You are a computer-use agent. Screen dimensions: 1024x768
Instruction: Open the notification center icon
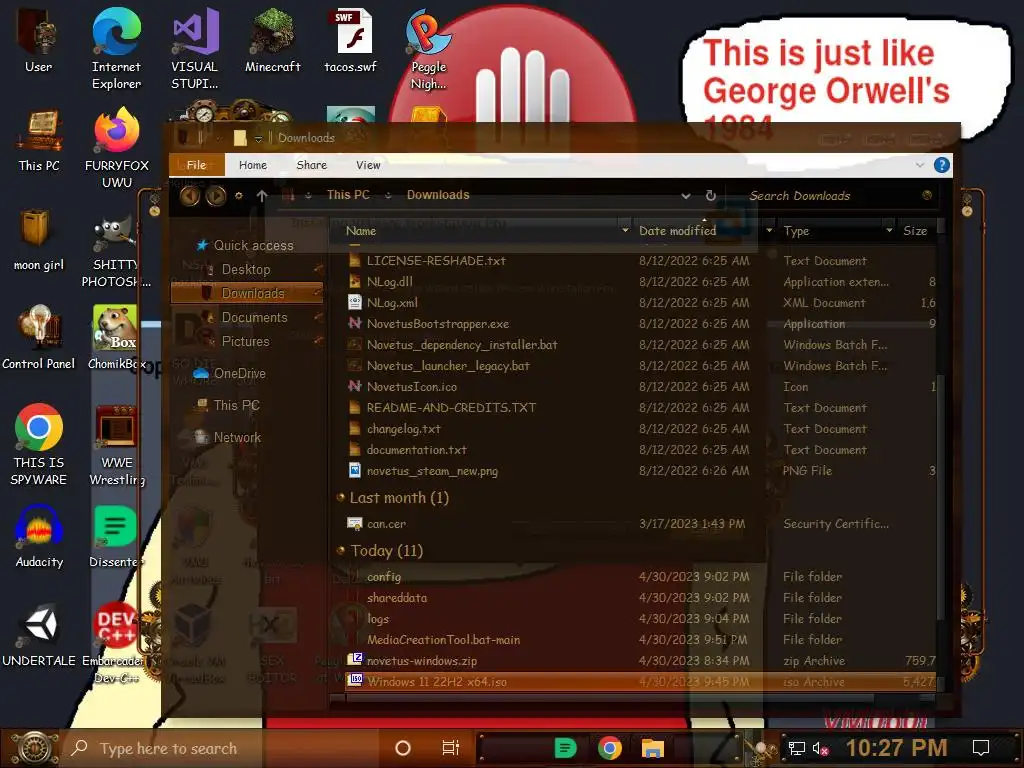[981, 748]
